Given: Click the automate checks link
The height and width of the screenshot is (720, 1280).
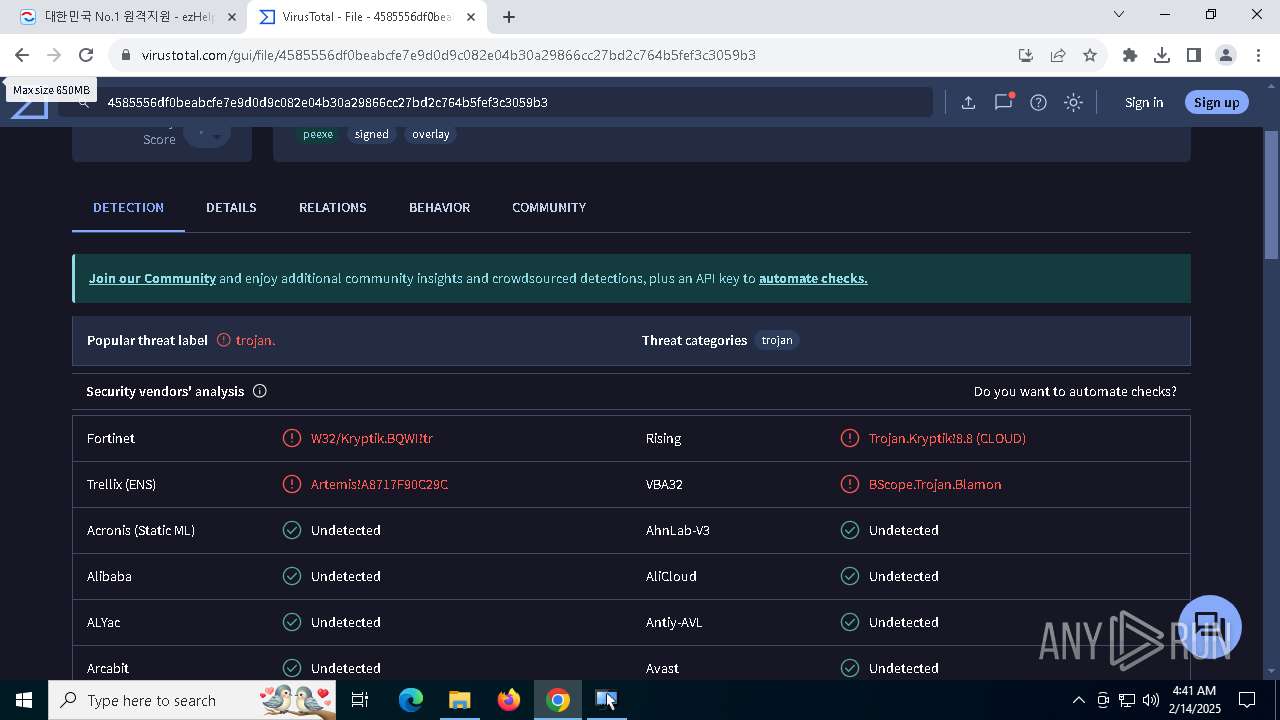Looking at the screenshot, I should click(x=813, y=278).
